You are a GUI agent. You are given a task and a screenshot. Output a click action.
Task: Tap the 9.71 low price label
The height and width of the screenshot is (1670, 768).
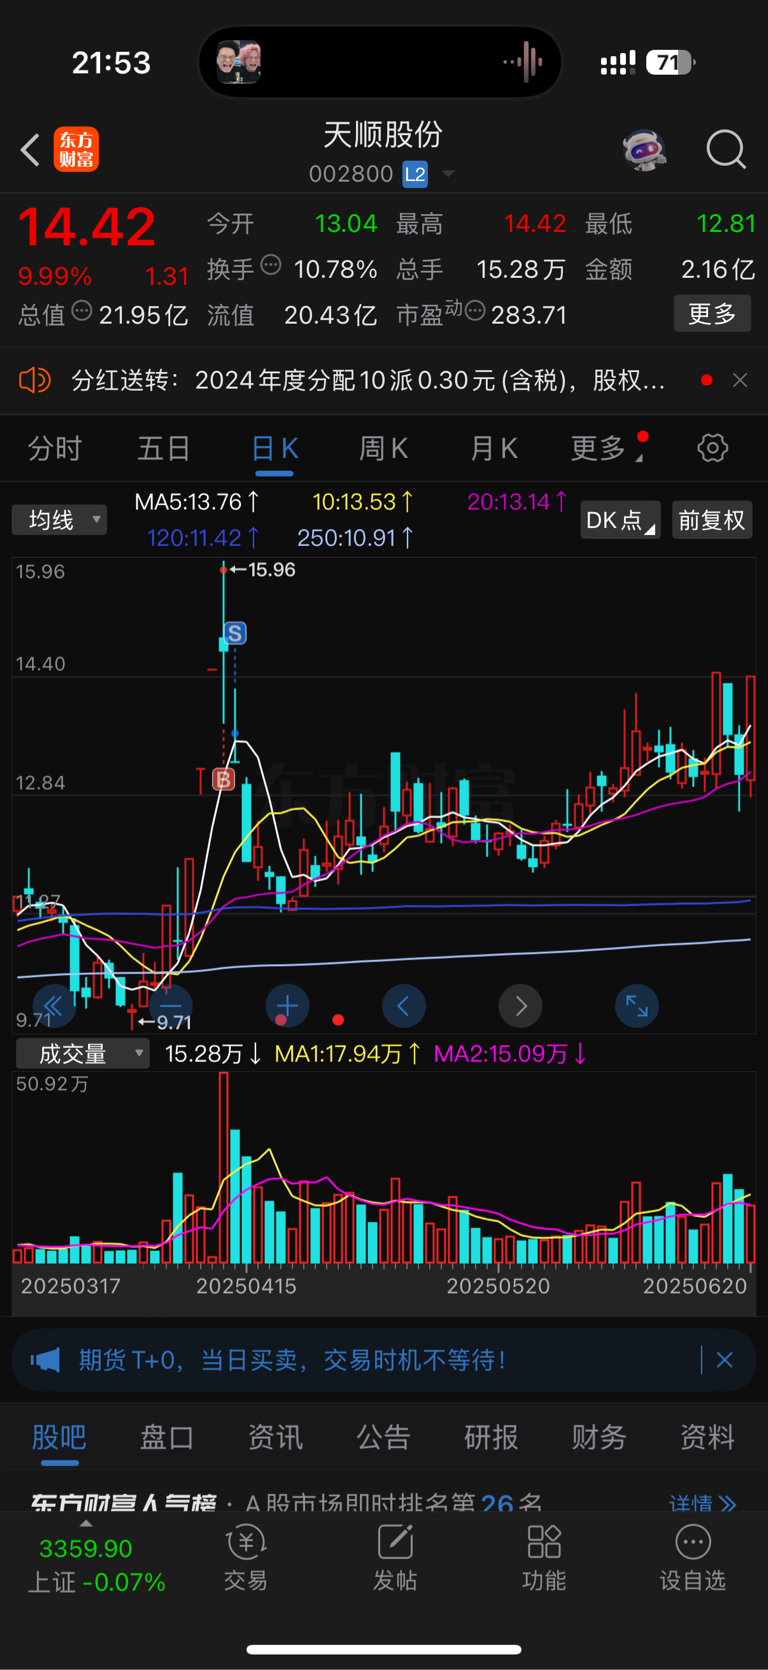coord(174,1022)
